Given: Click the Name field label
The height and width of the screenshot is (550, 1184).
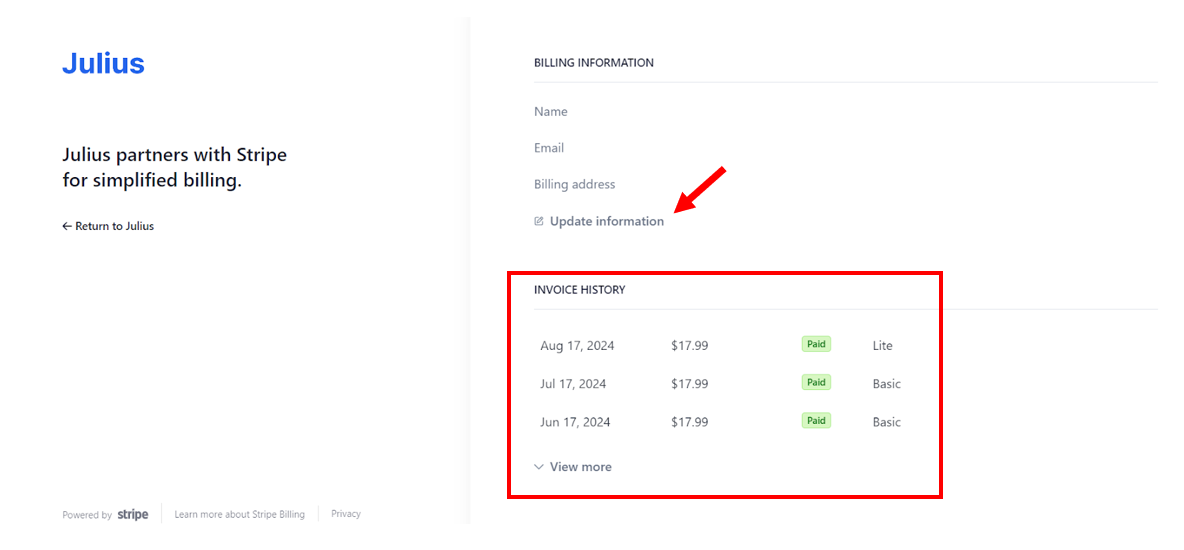Looking at the screenshot, I should pos(550,112).
